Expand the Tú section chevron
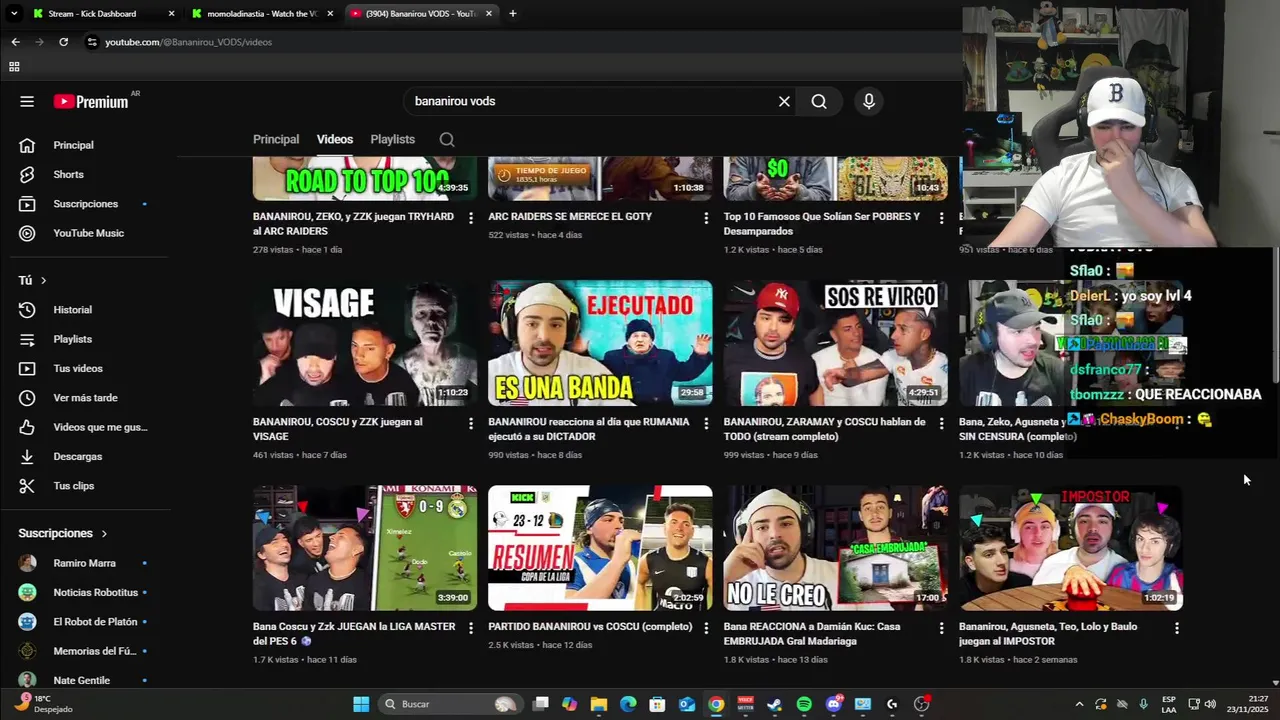 [43, 281]
